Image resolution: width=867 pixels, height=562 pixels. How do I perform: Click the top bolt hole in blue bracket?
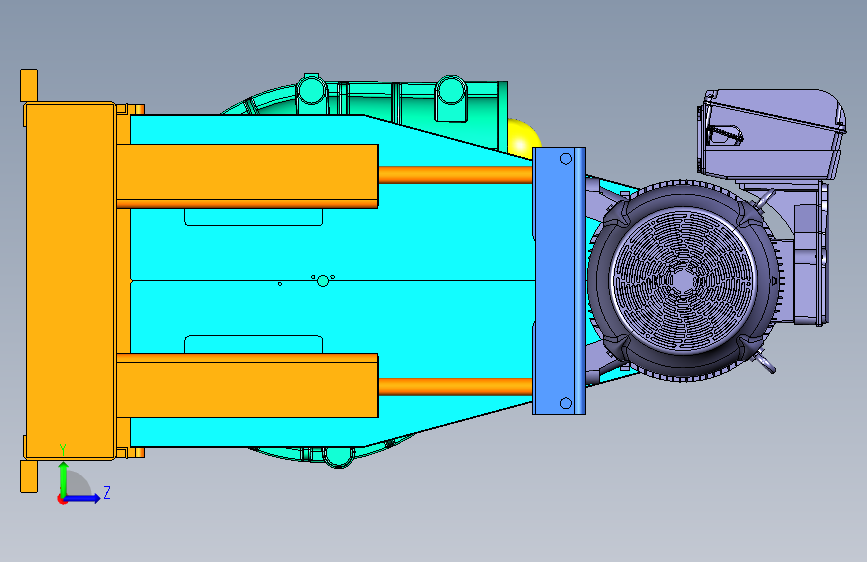pyautogui.click(x=566, y=159)
